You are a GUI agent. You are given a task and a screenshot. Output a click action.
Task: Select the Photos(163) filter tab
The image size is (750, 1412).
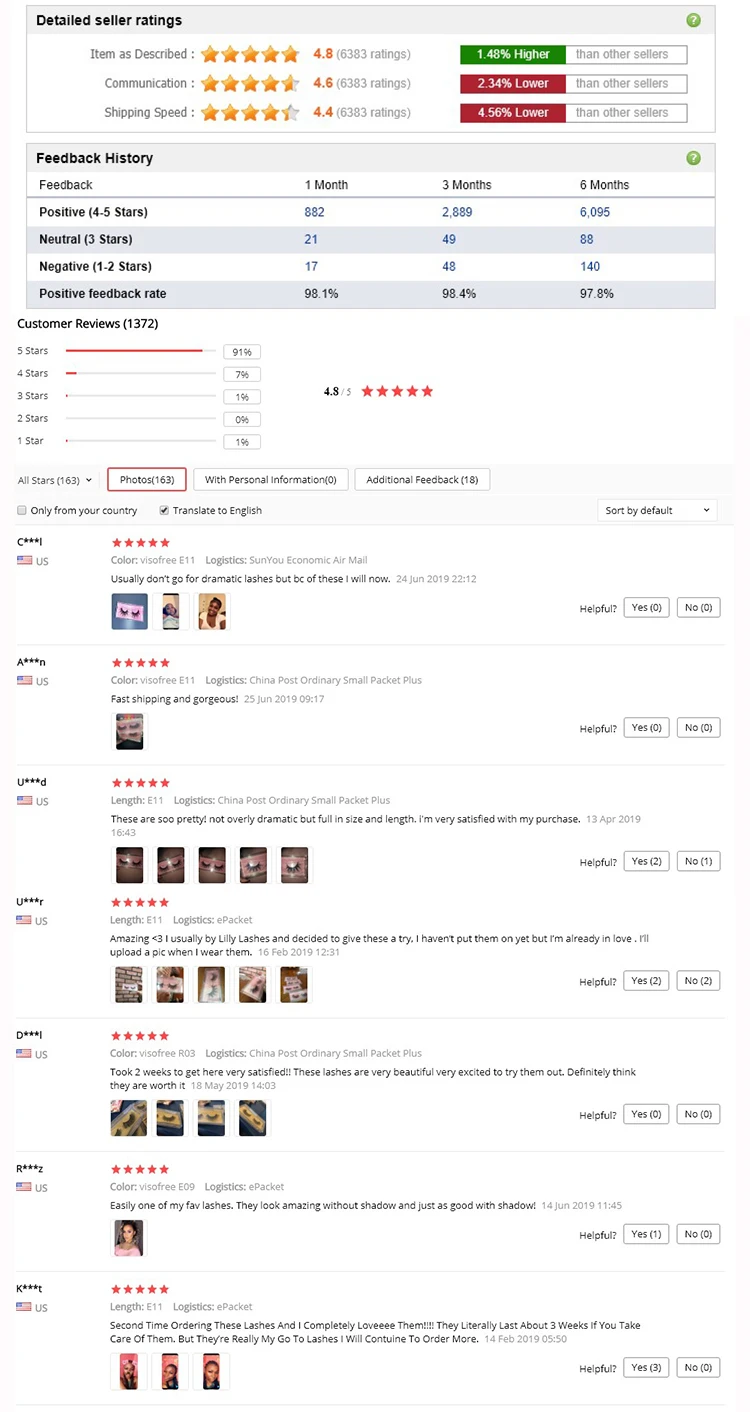pos(147,480)
